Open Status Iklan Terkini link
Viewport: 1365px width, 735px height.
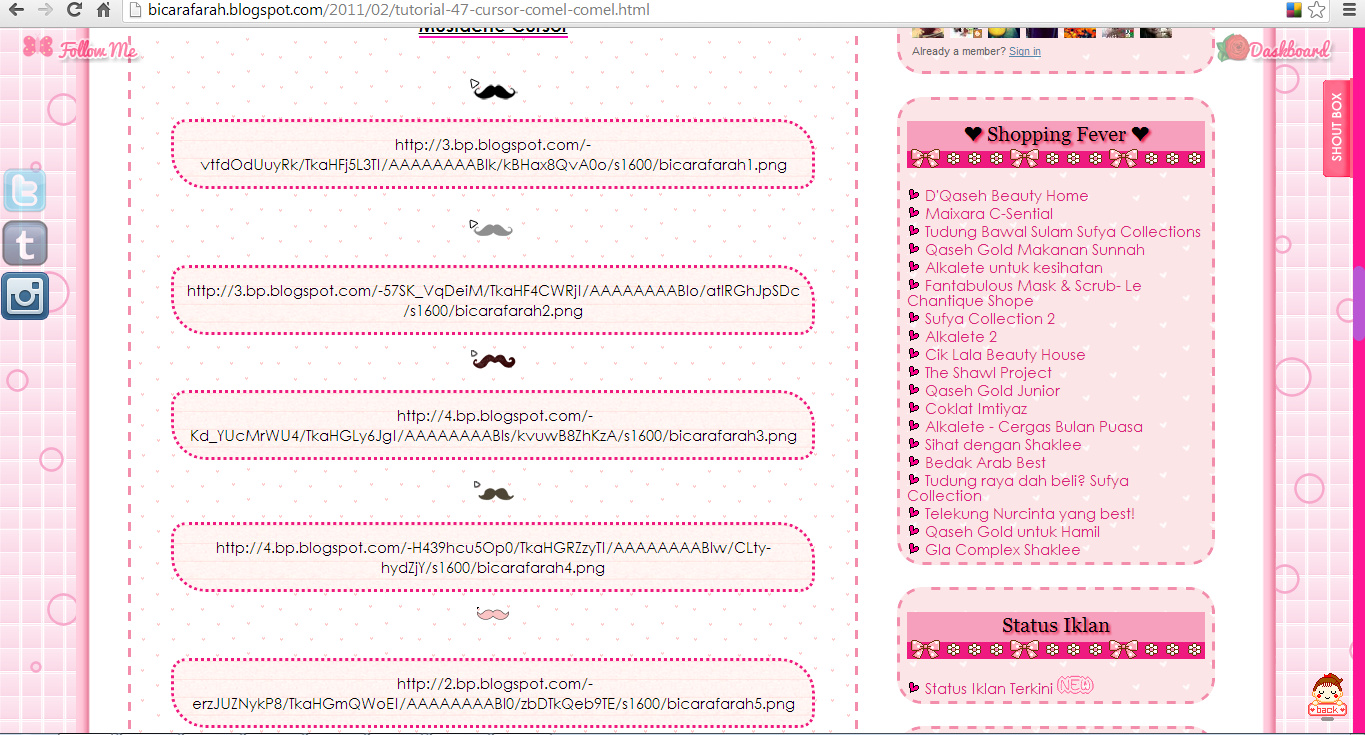pos(988,688)
